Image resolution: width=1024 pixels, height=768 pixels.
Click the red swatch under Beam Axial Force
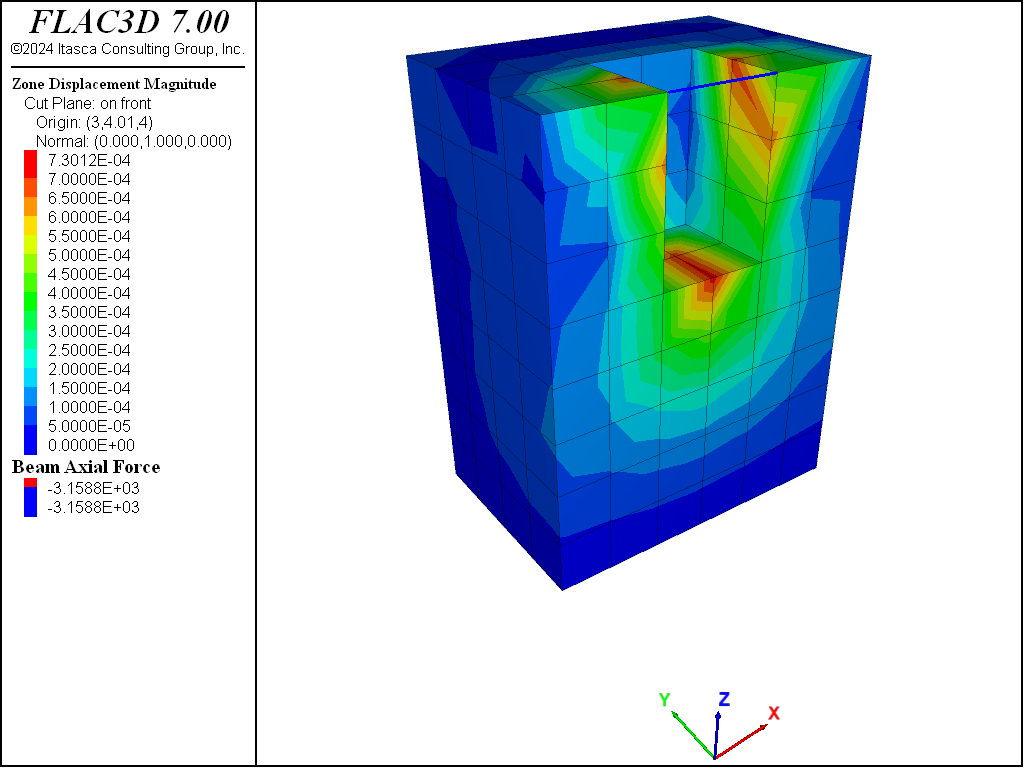tap(31, 483)
